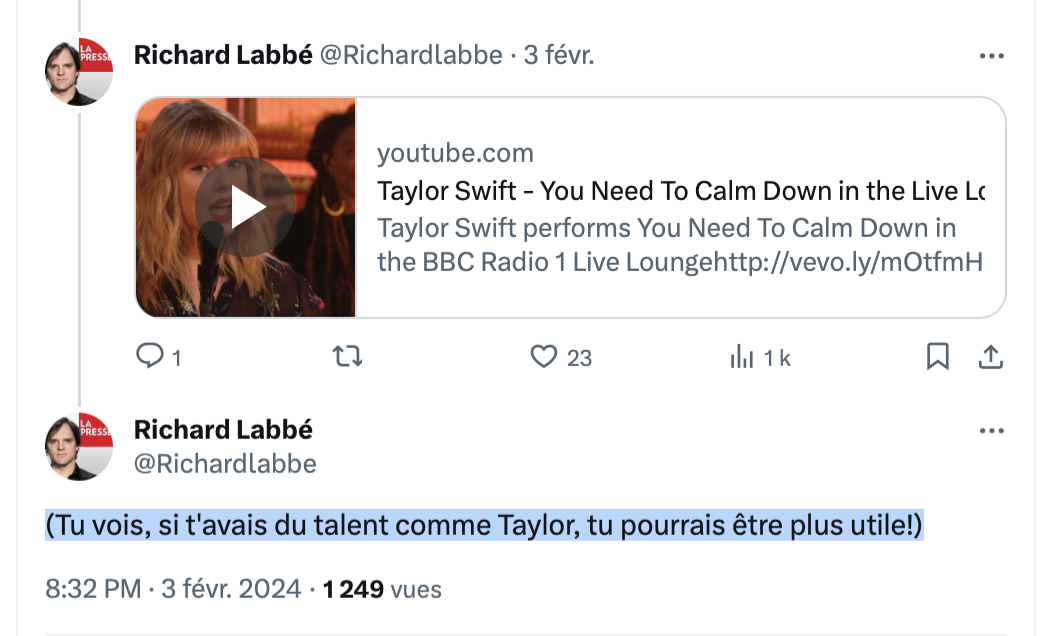The image size is (1042, 636).
Task: Open more options on second tweet
Action: 991,431
